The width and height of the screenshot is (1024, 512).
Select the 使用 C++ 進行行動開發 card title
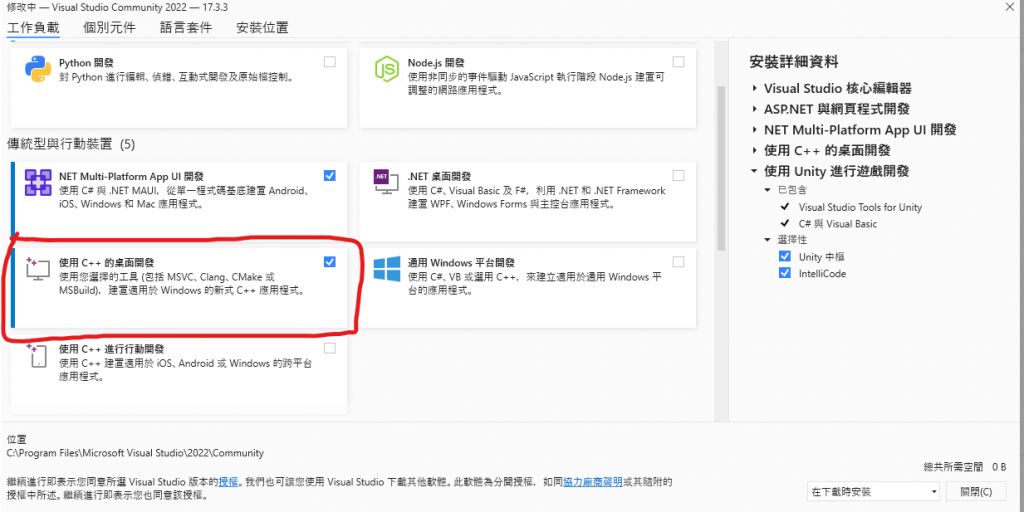(111, 349)
